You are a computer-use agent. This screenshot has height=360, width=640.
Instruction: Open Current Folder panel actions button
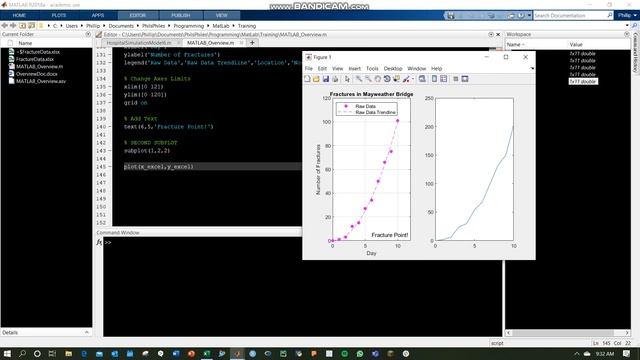click(88, 34)
